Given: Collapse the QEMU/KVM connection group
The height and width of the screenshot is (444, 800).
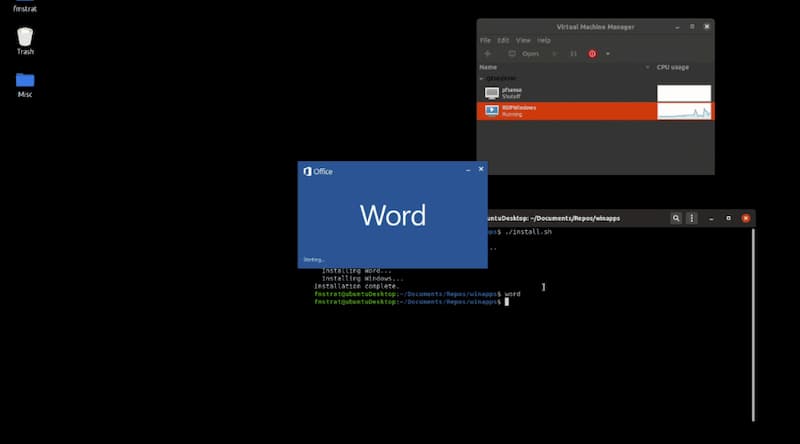Looking at the screenshot, I should [x=481, y=79].
